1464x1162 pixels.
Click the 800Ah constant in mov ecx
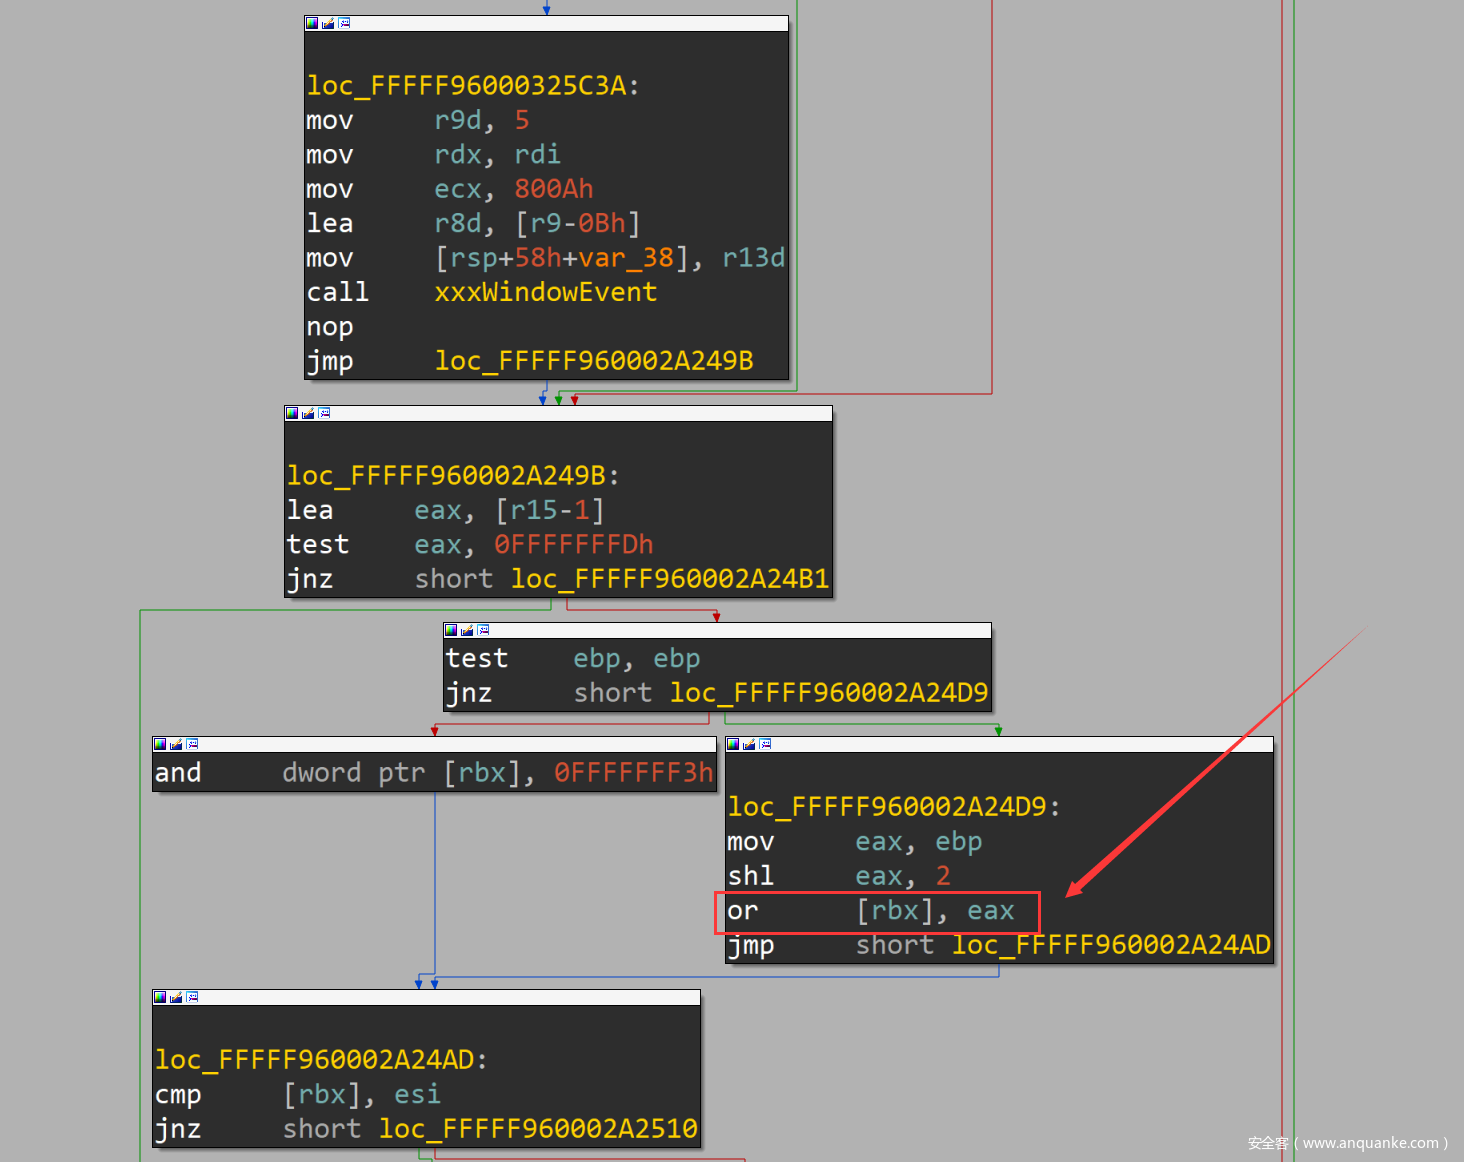(553, 189)
